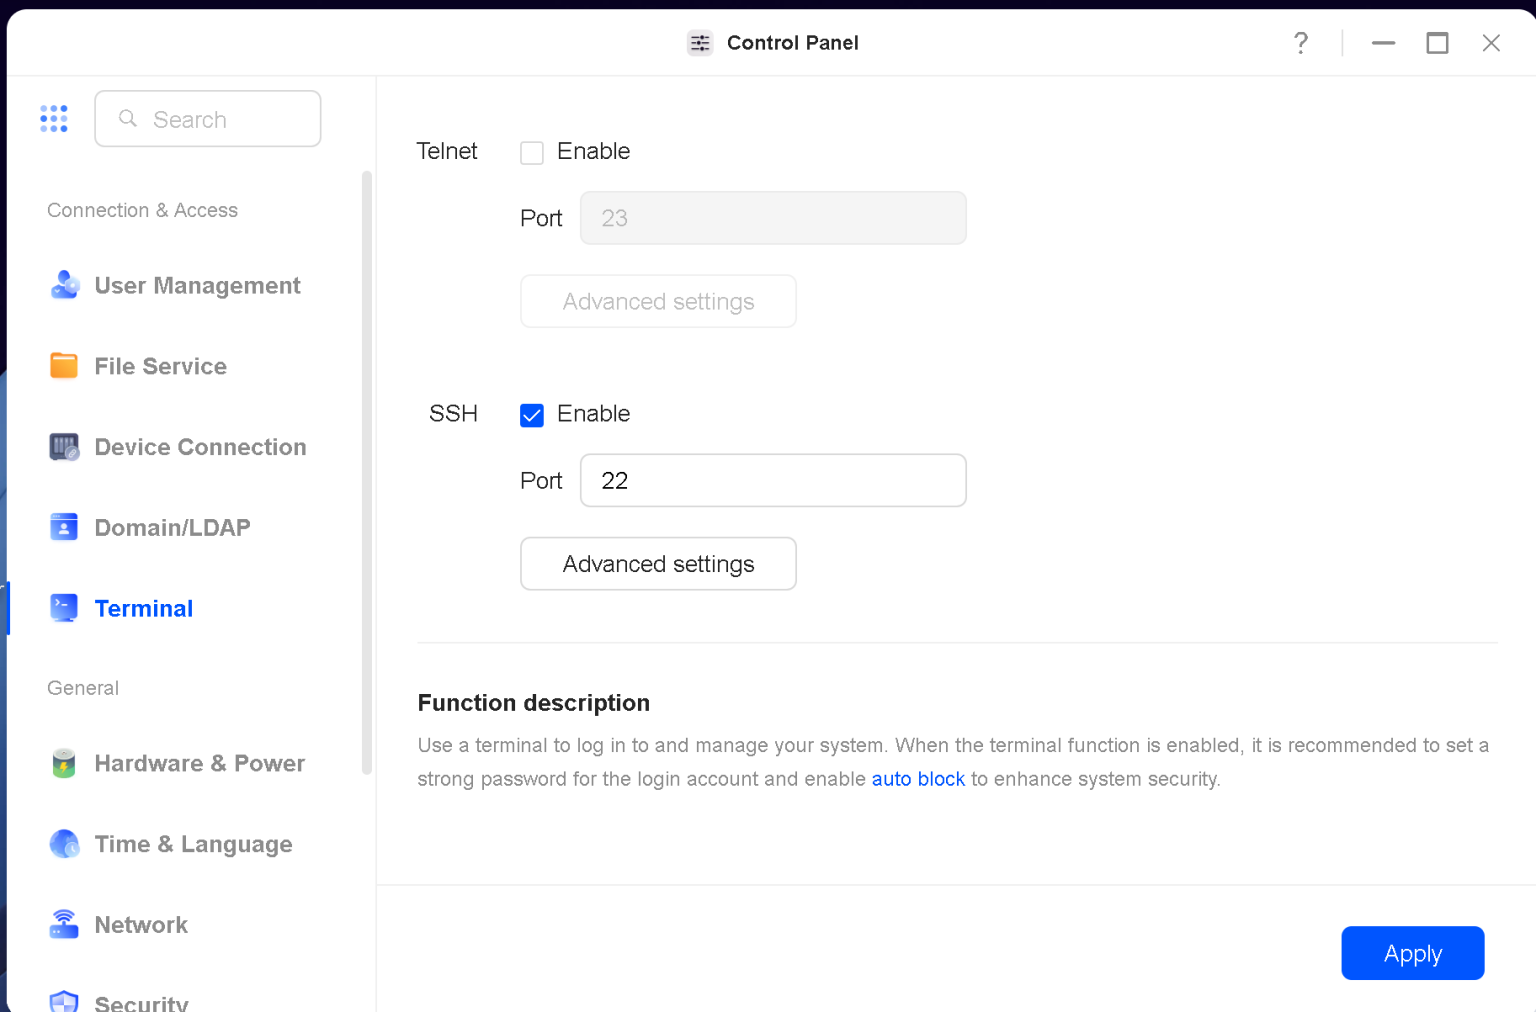
Task: Follow the auto block link
Action: [x=918, y=779]
